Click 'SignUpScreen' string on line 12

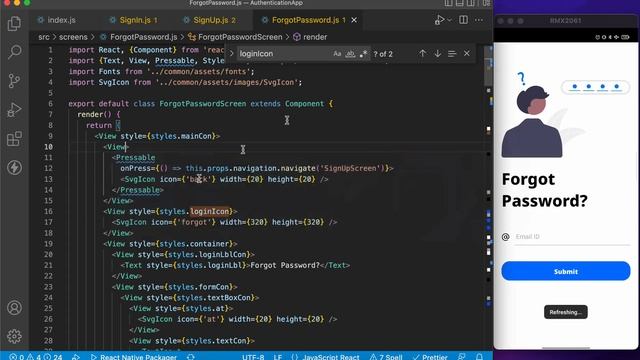[351, 169]
